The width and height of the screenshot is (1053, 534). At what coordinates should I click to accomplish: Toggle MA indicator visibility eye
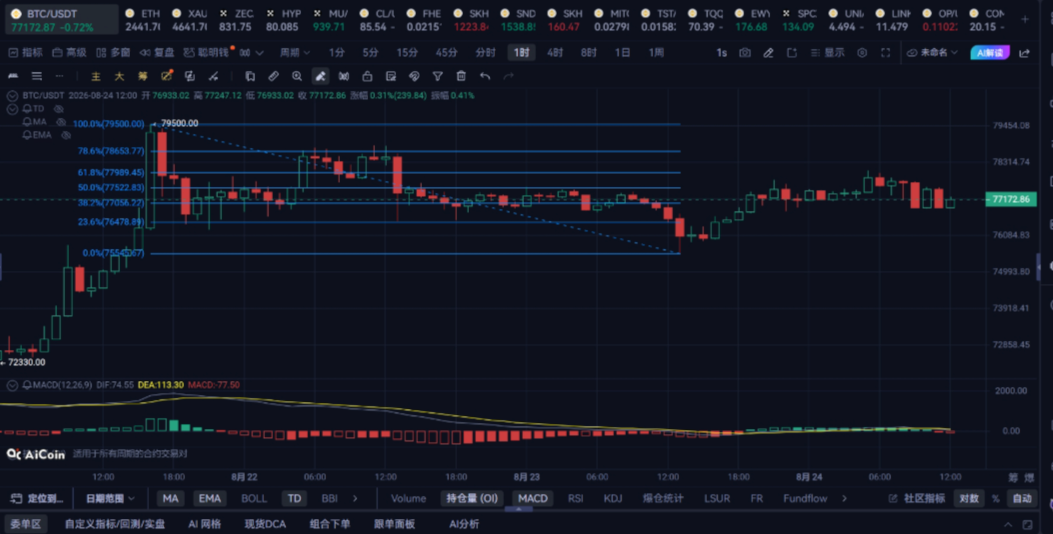click(x=61, y=122)
